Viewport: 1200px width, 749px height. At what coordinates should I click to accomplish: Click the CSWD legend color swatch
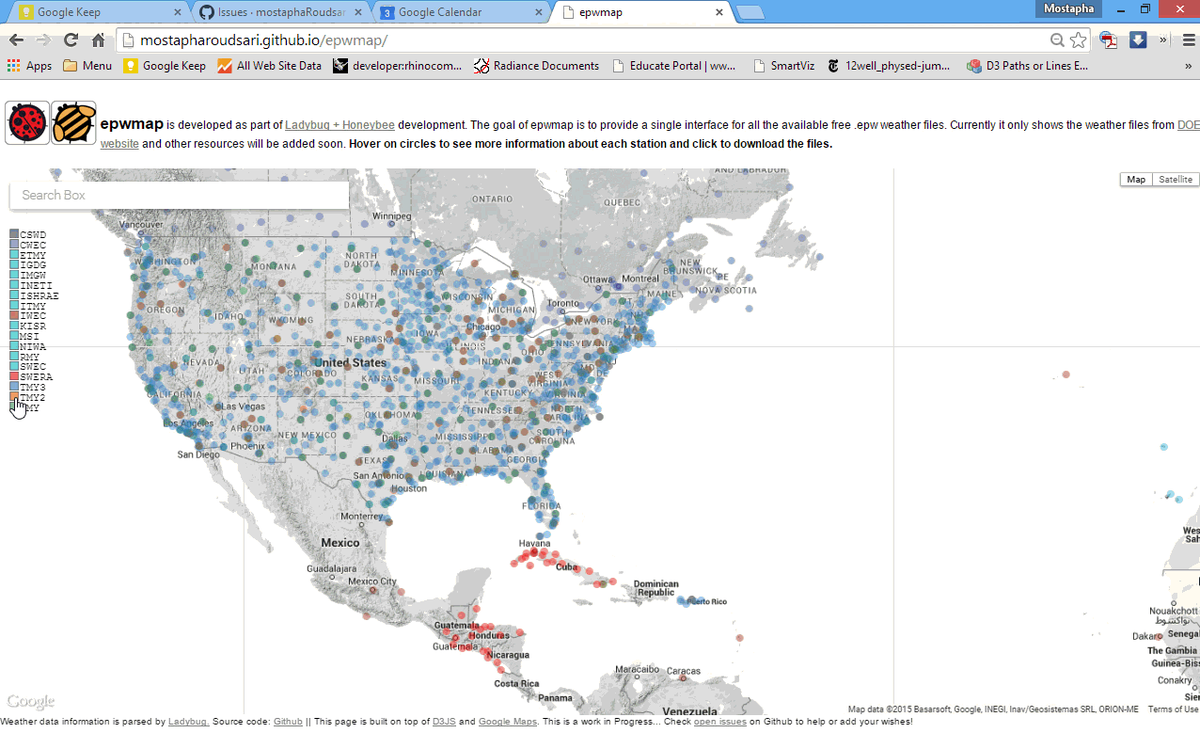pyautogui.click(x=14, y=234)
